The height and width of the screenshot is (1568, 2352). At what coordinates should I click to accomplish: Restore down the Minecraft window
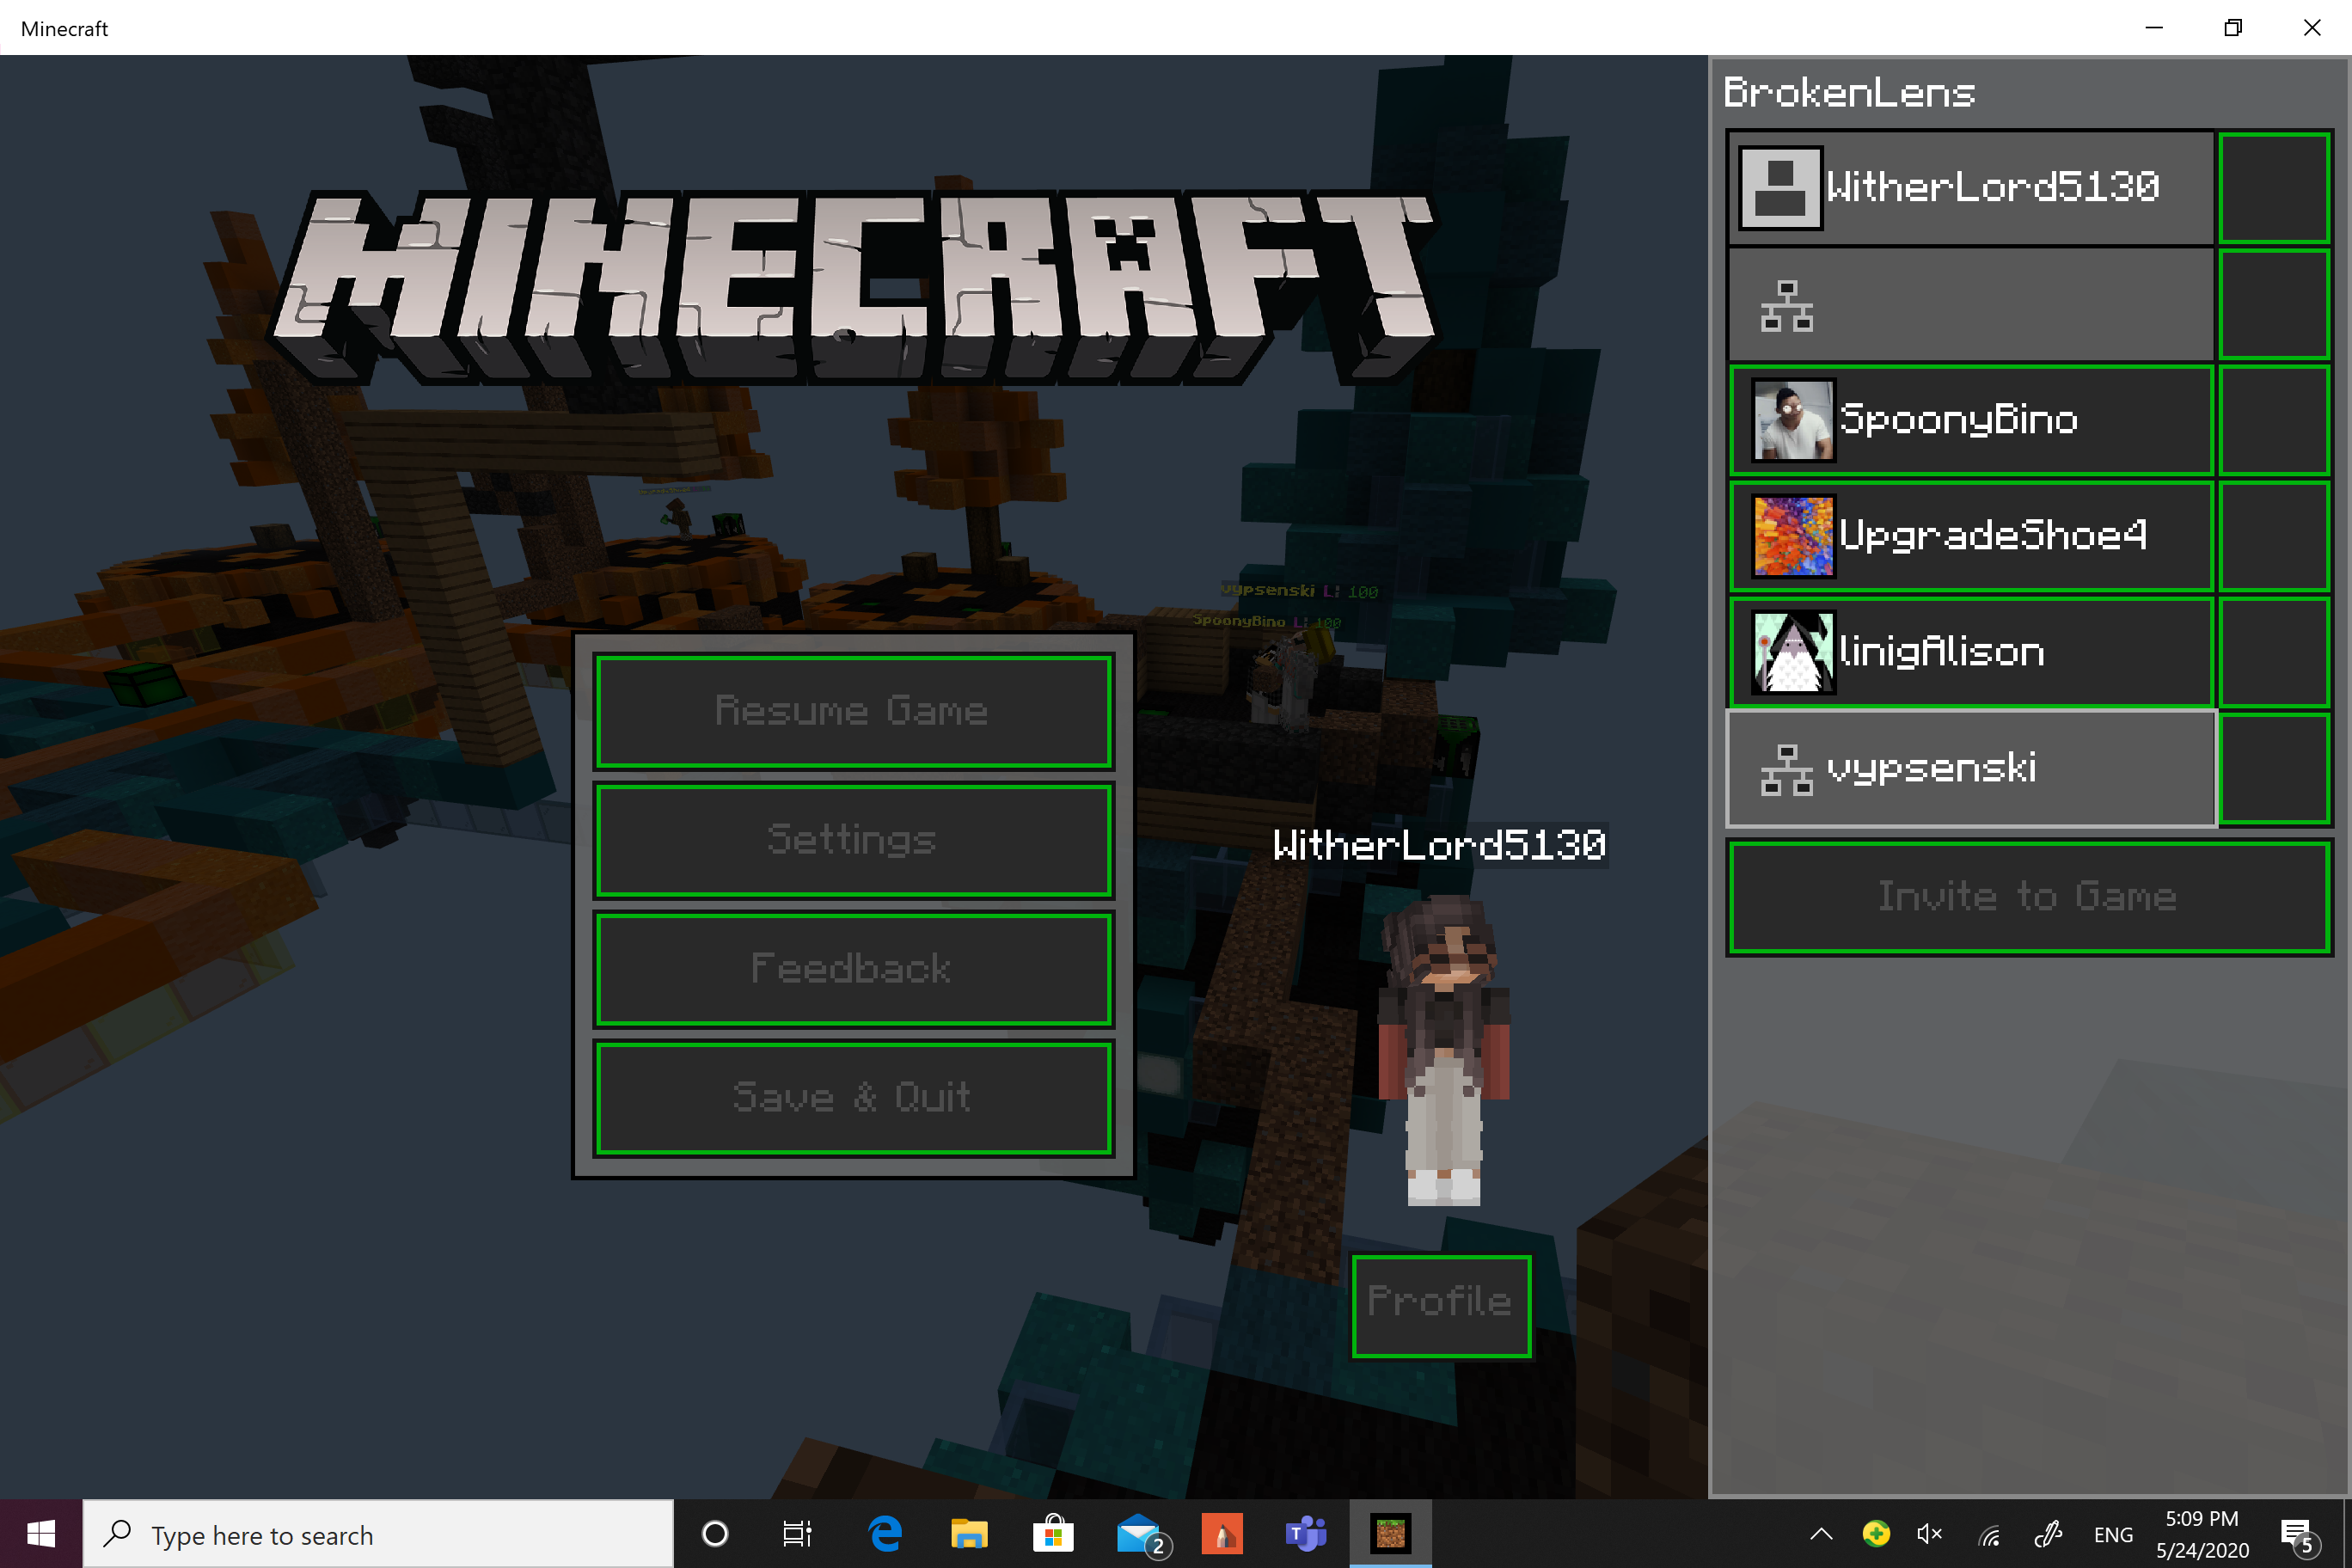2233,28
